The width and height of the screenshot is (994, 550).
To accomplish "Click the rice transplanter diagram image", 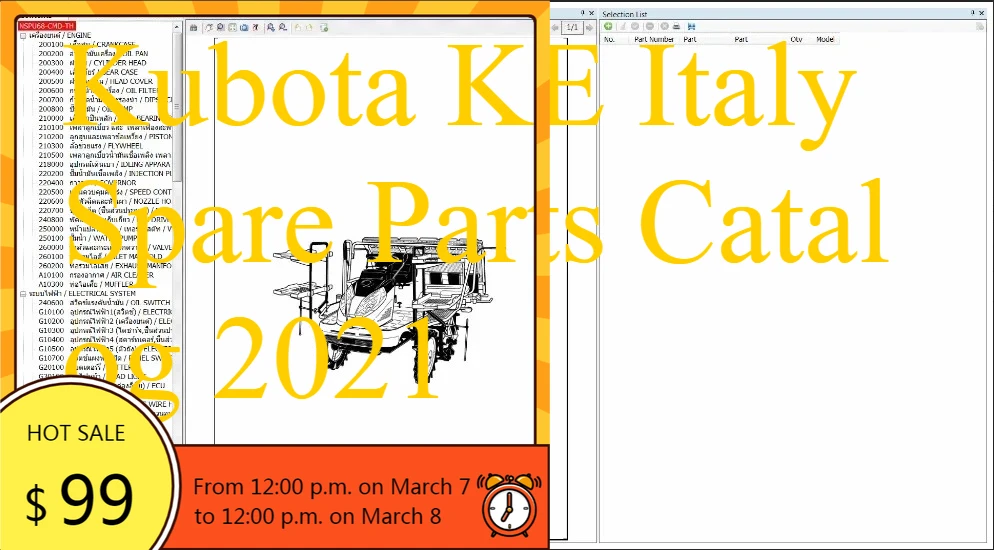I will tap(383, 311).
